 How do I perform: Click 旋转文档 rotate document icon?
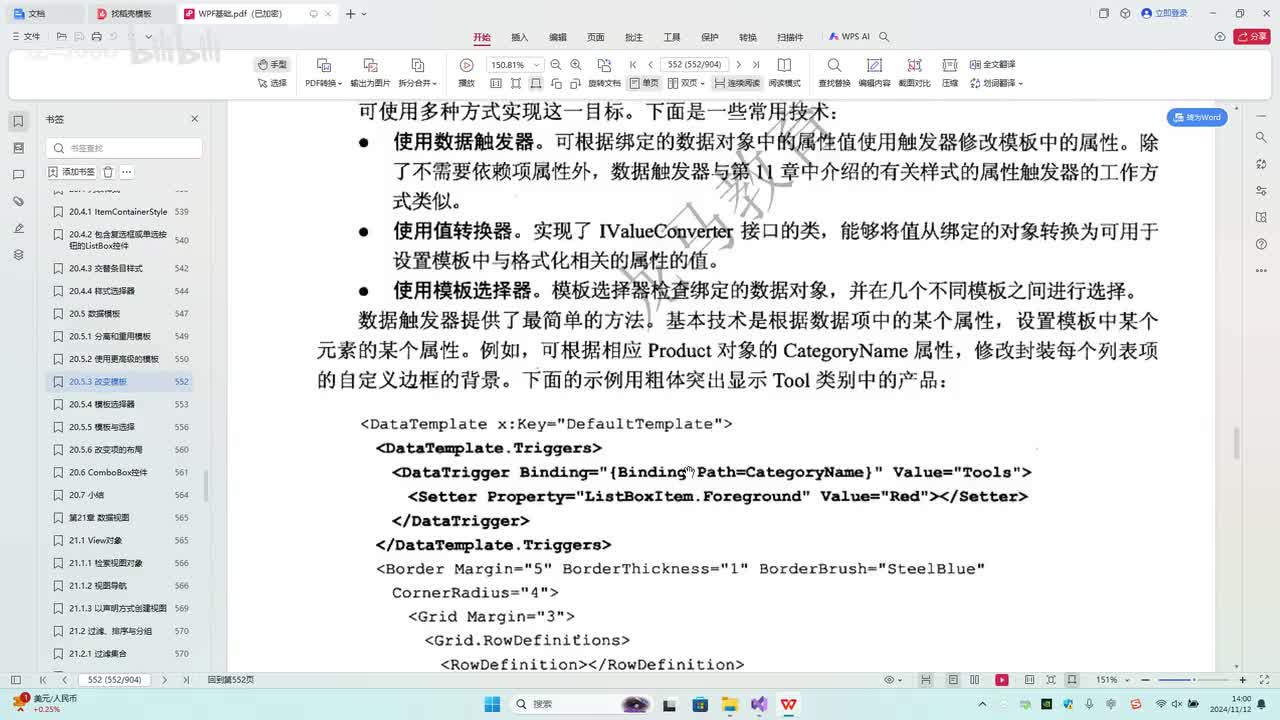tap(604, 65)
